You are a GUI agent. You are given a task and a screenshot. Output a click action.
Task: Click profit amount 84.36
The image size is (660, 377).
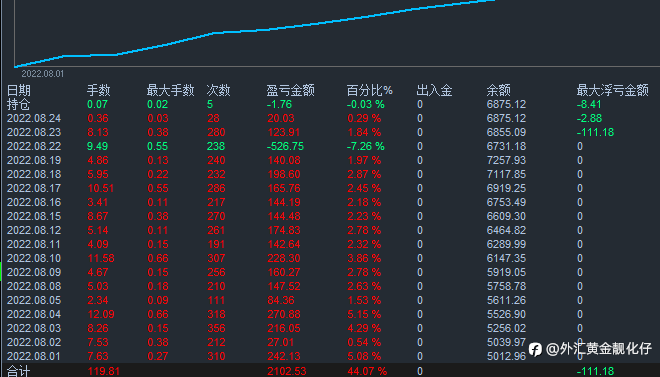tap(281, 300)
